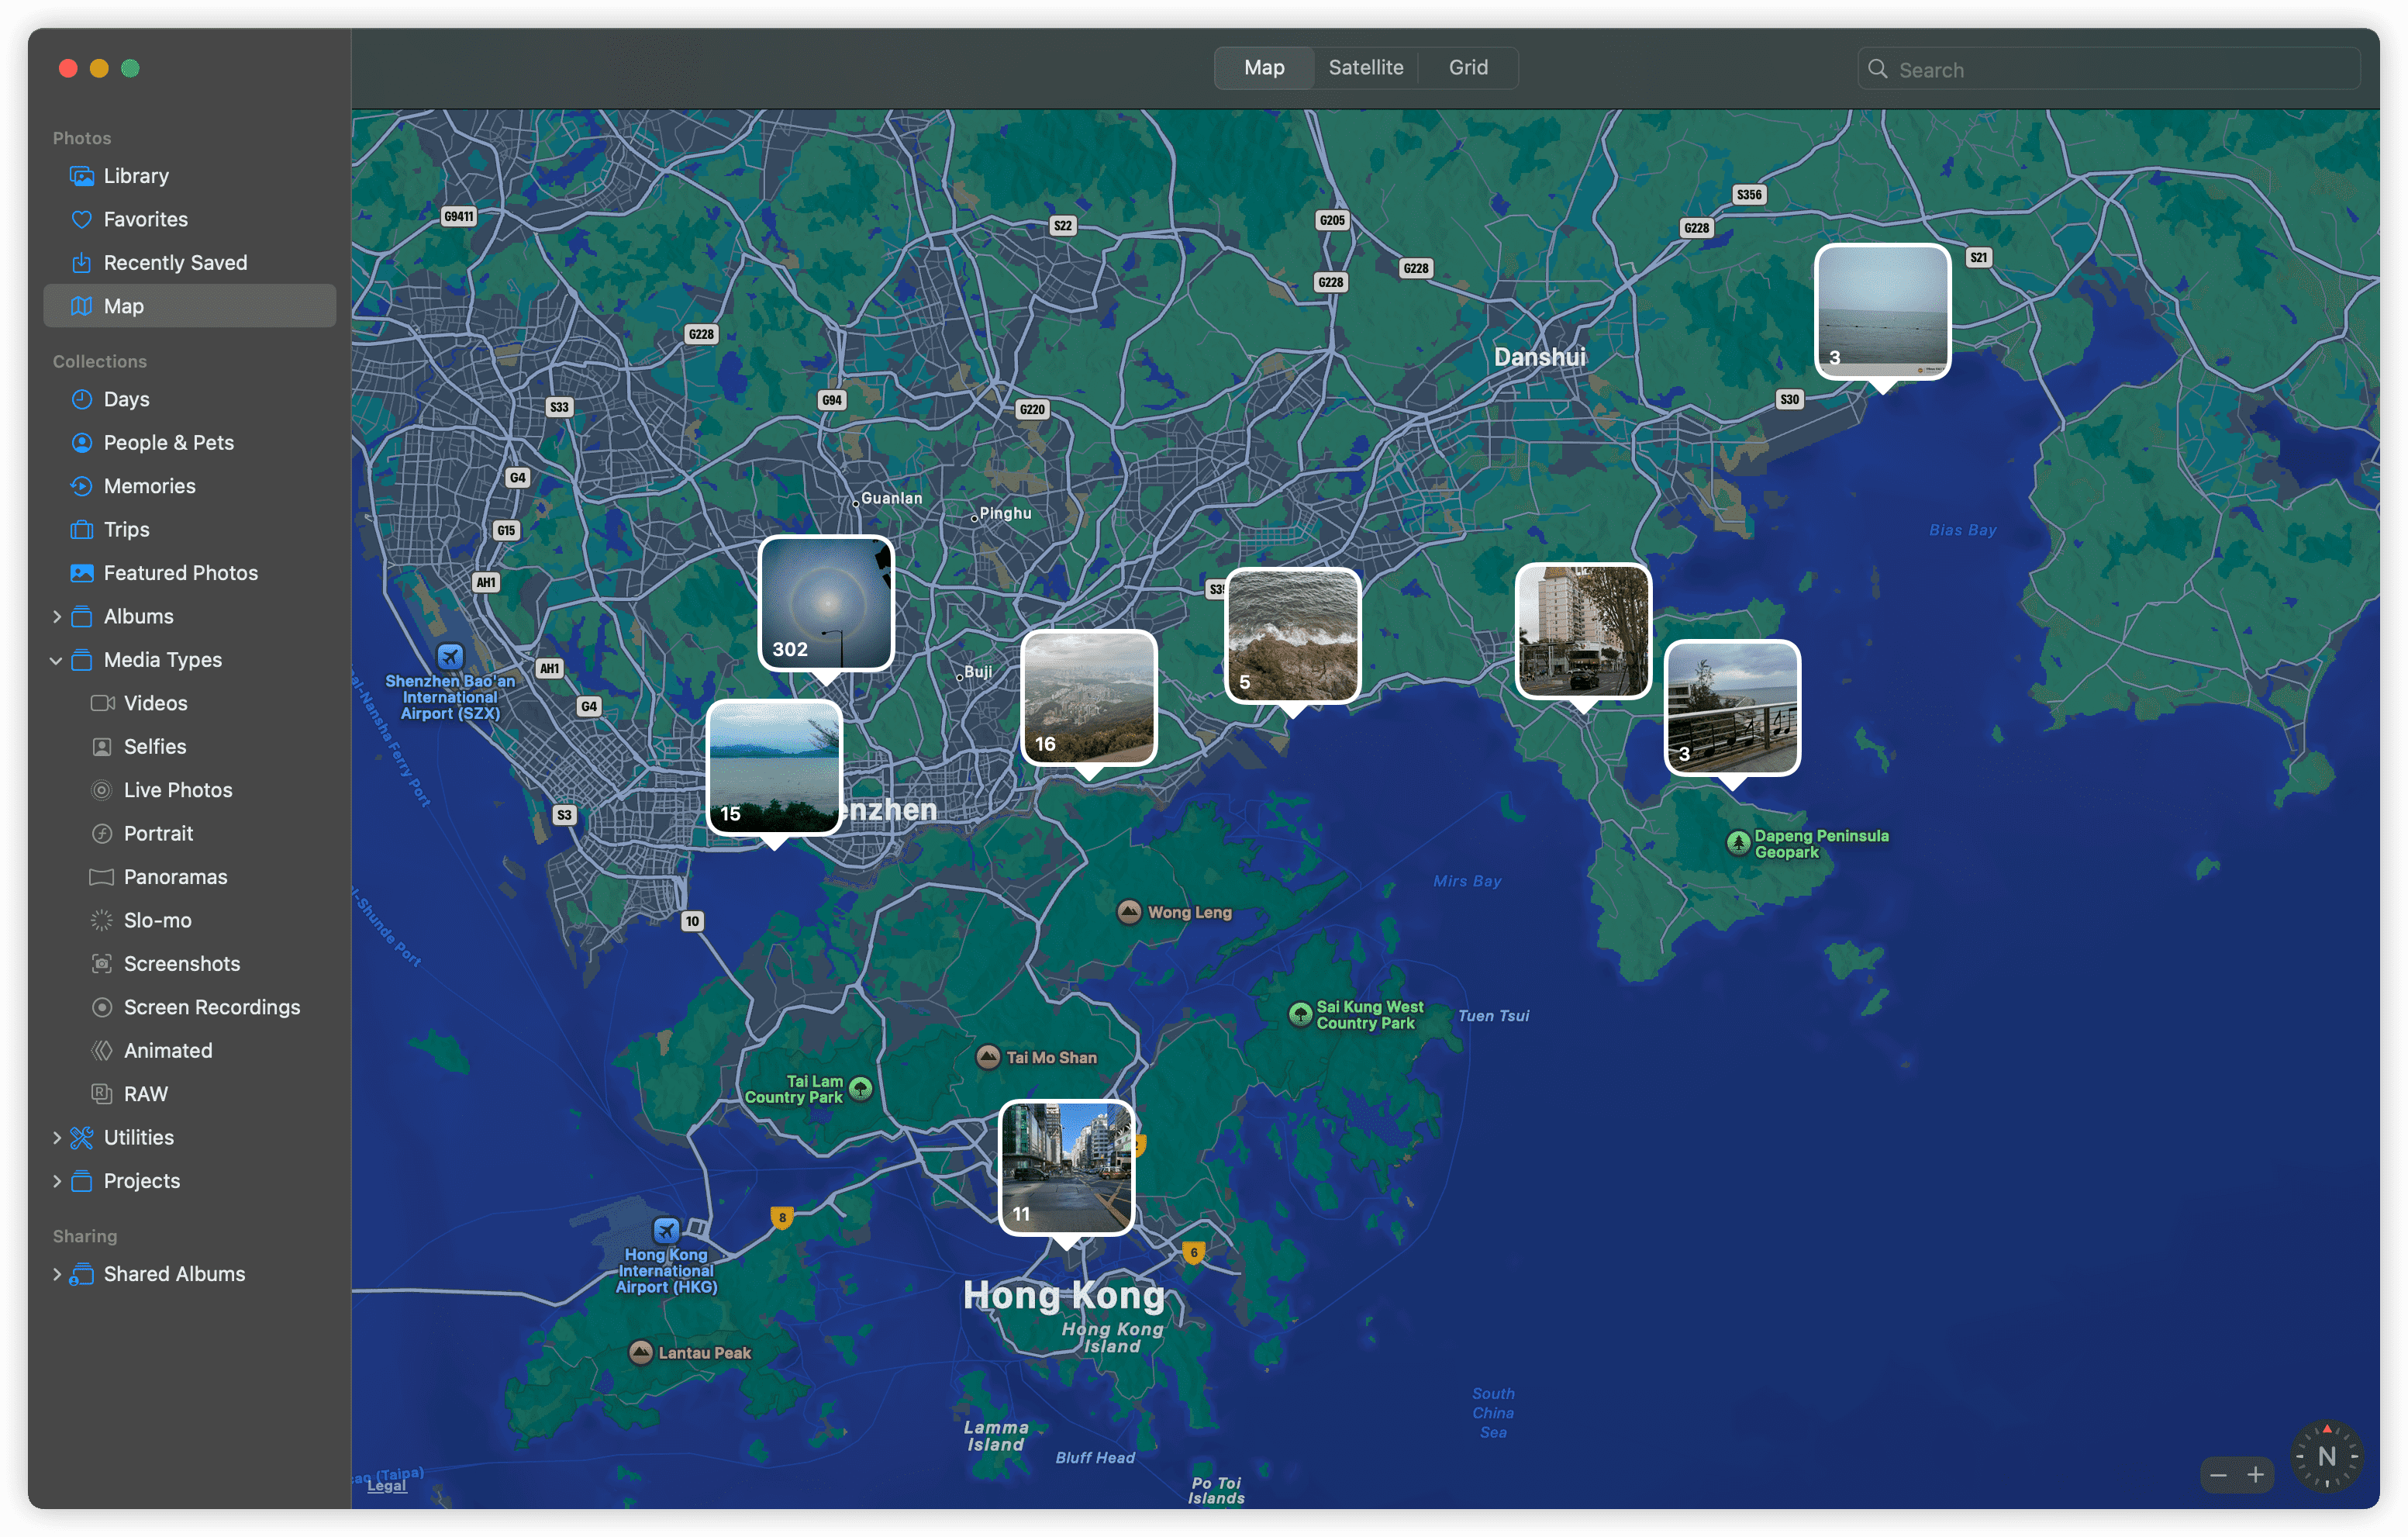Screen dimensions: 2408x1537
Task: Open the Favorites heart icon
Action: click(x=82, y=219)
